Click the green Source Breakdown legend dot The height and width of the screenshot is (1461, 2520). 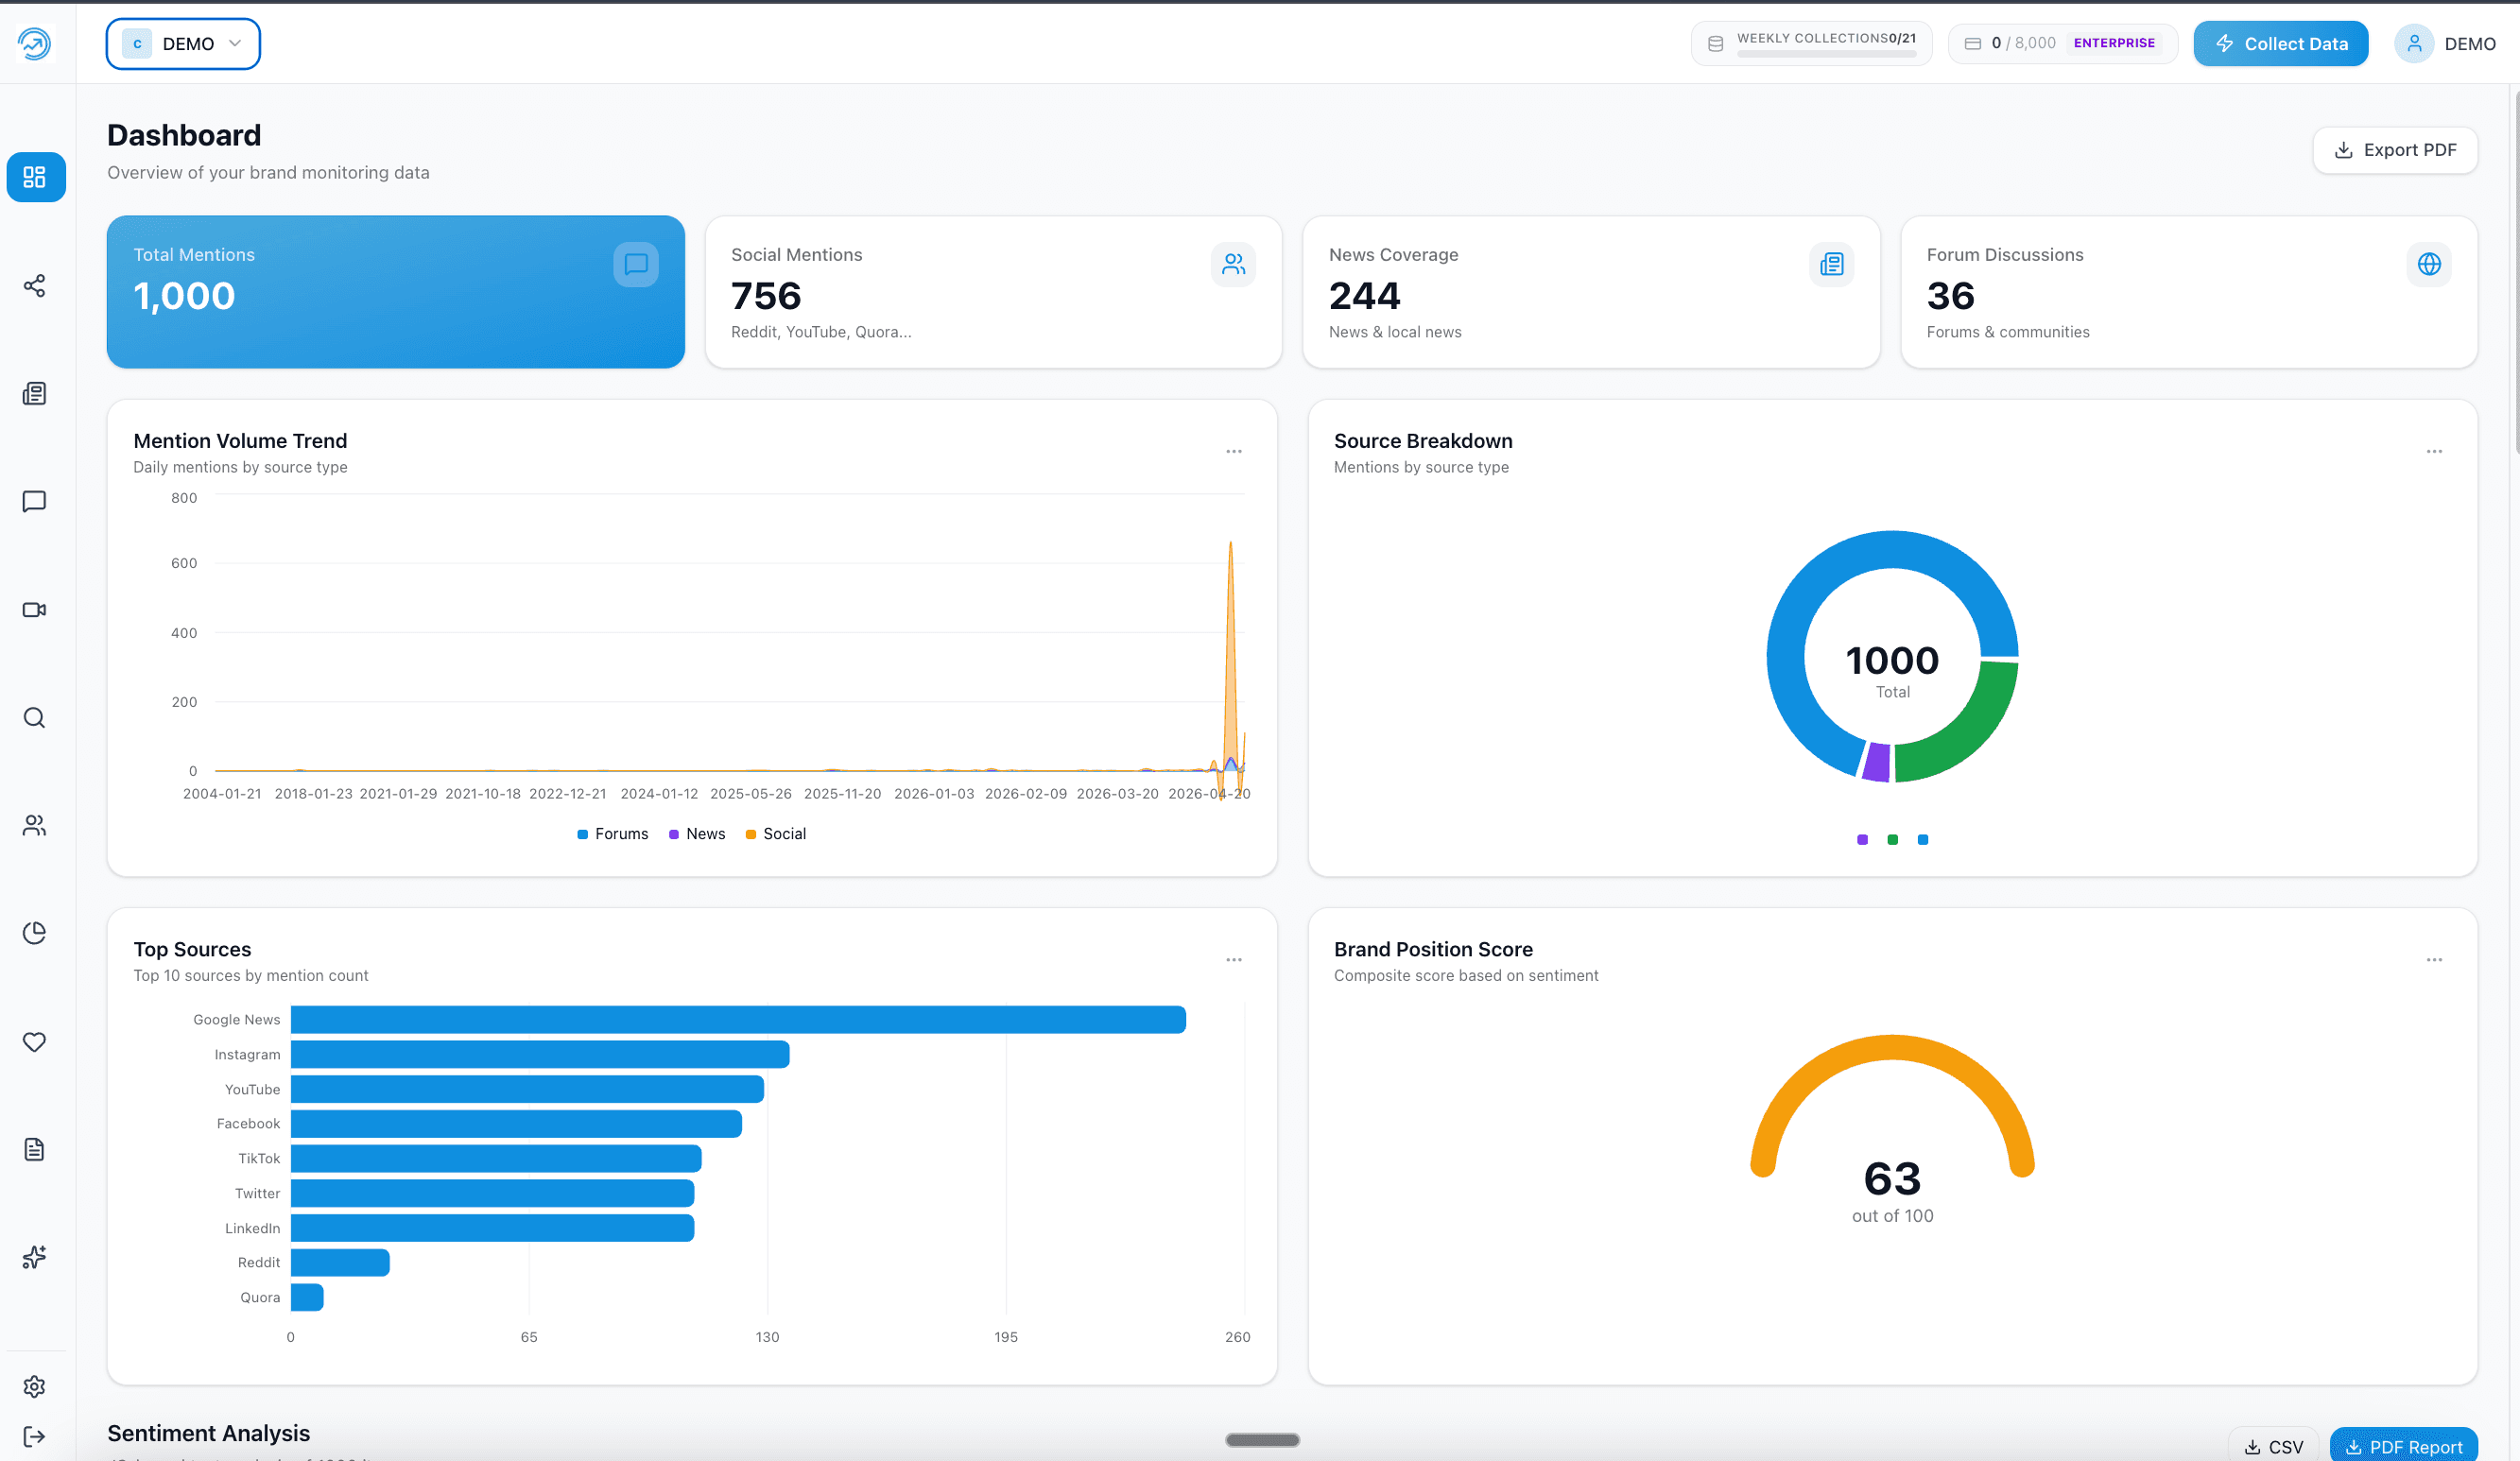pos(1892,840)
